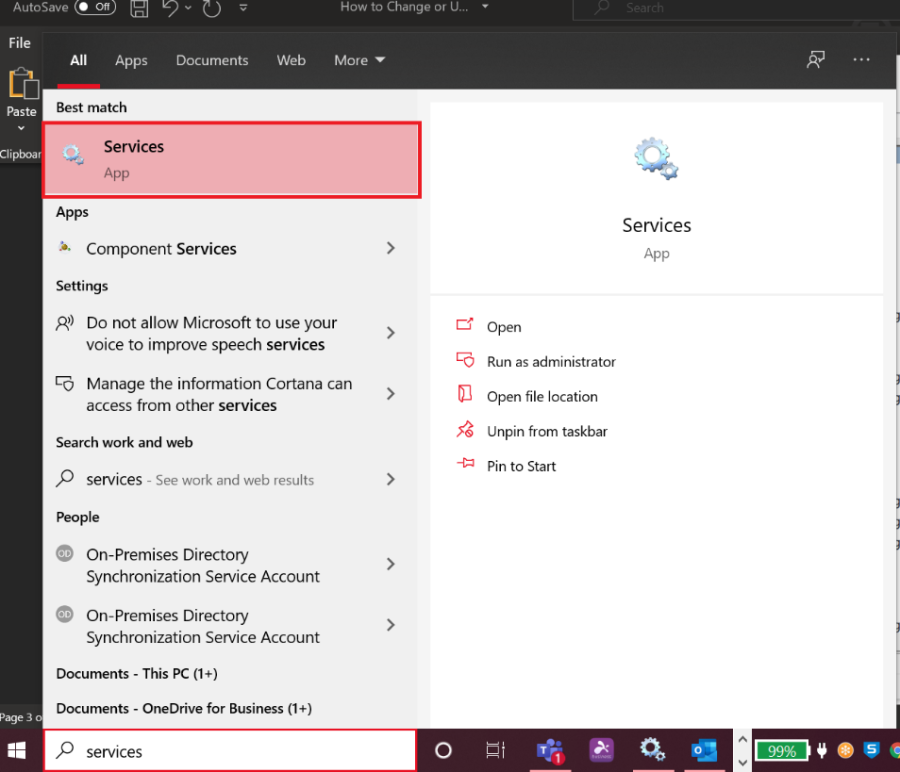Viewport: 900px width, 772px height.
Task: Click Documents - OneDrive for Business (1+) heading
Action: (x=184, y=708)
